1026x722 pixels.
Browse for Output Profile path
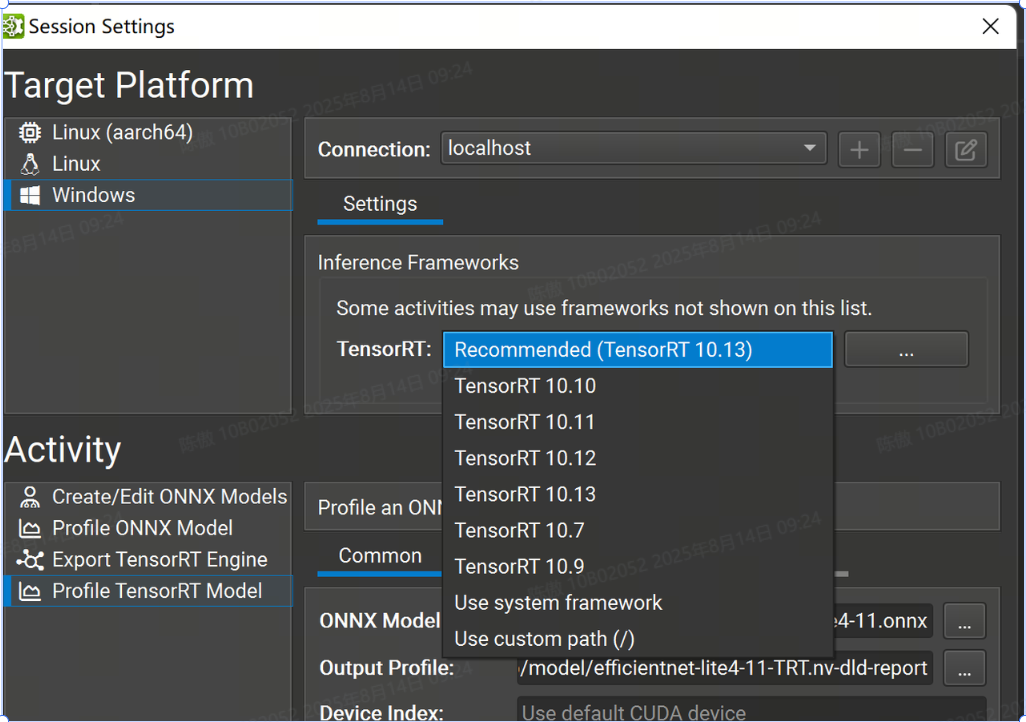point(964,668)
